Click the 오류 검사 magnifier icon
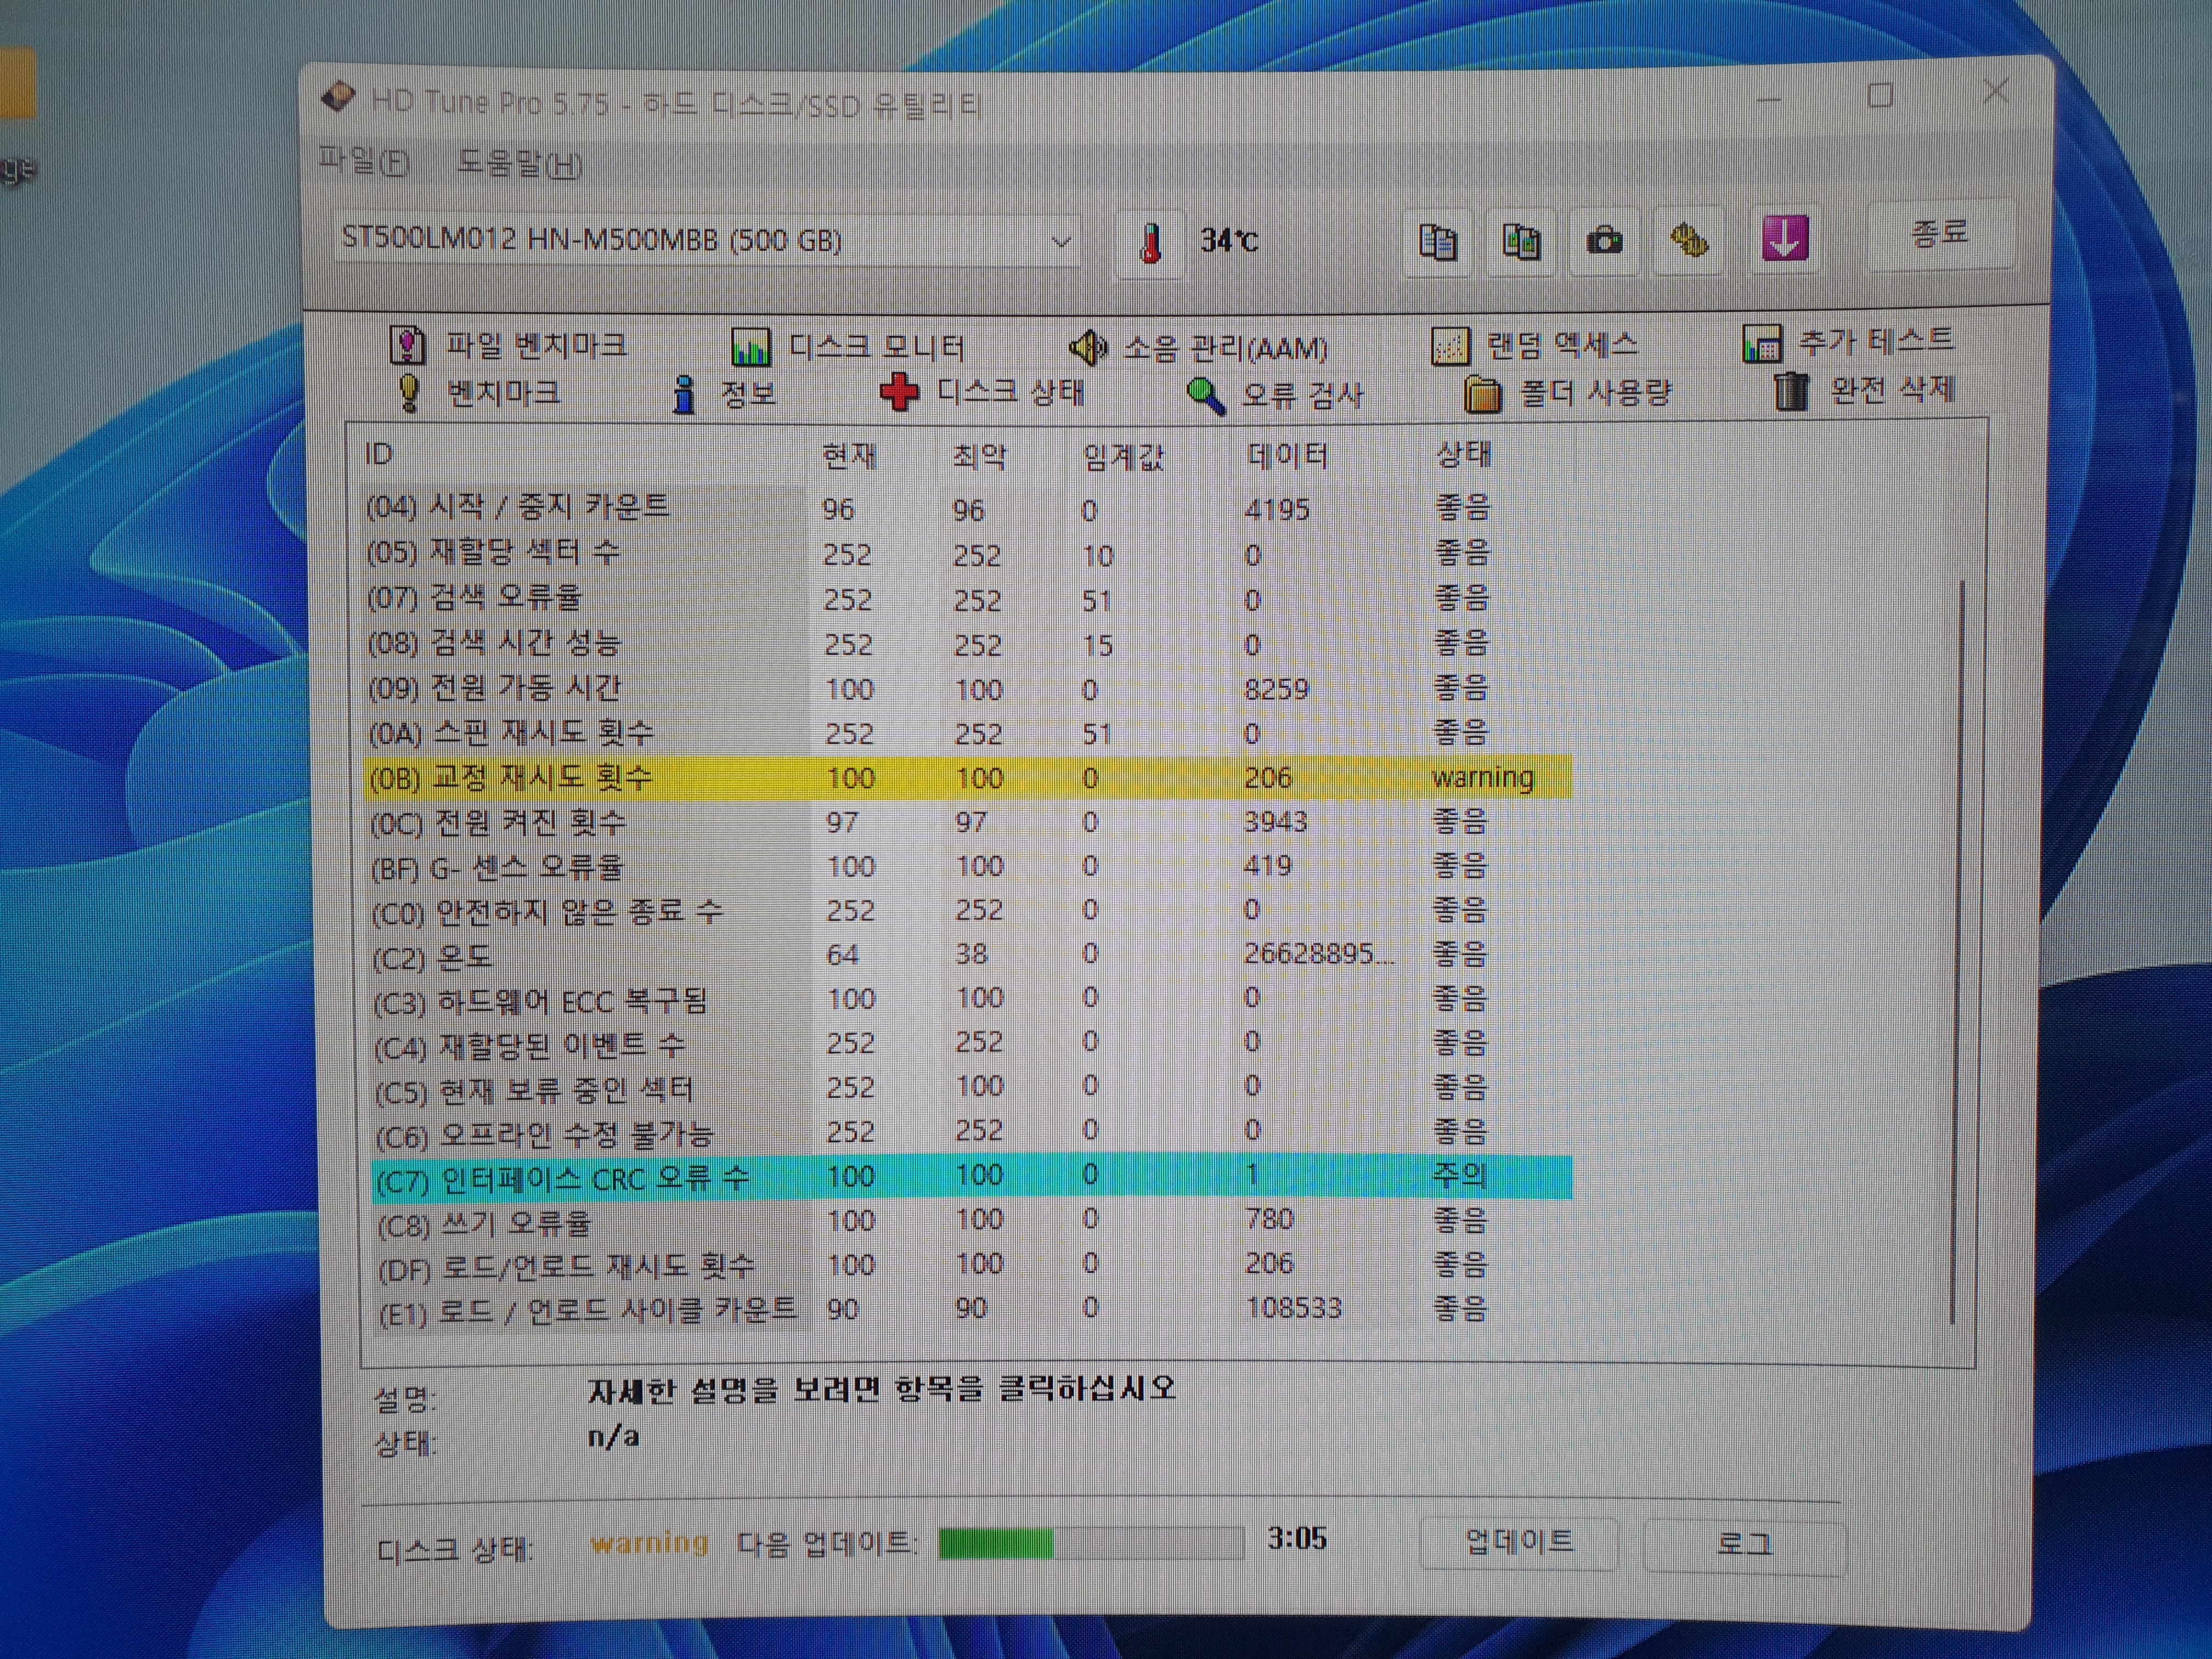 [x=1206, y=396]
